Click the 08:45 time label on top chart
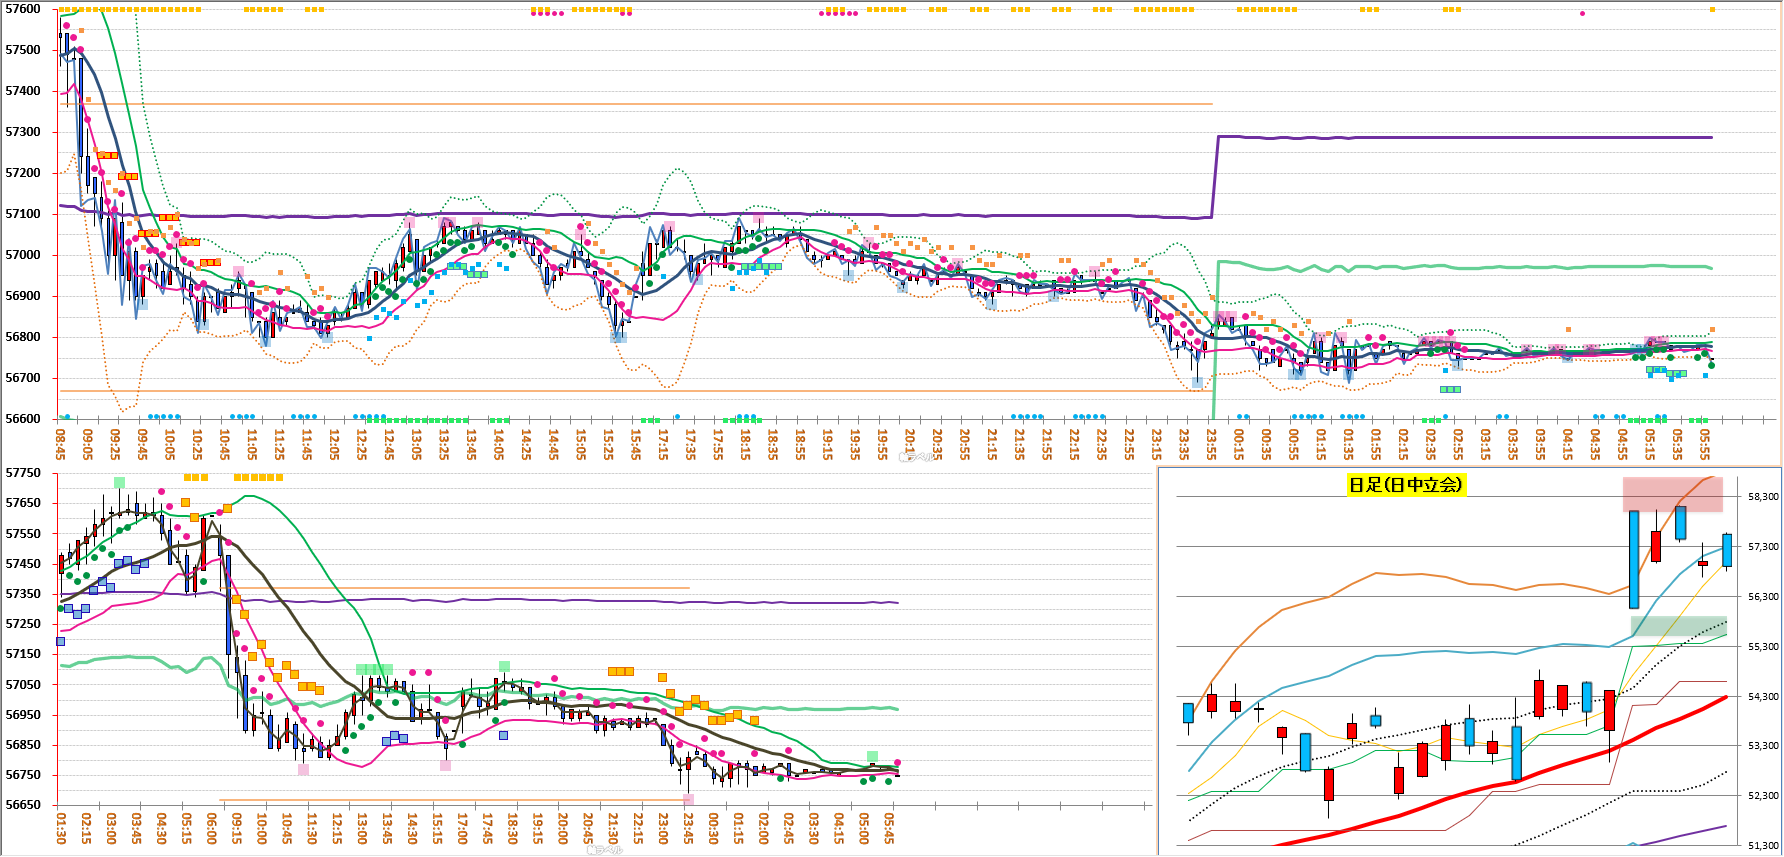 [x=61, y=443]
